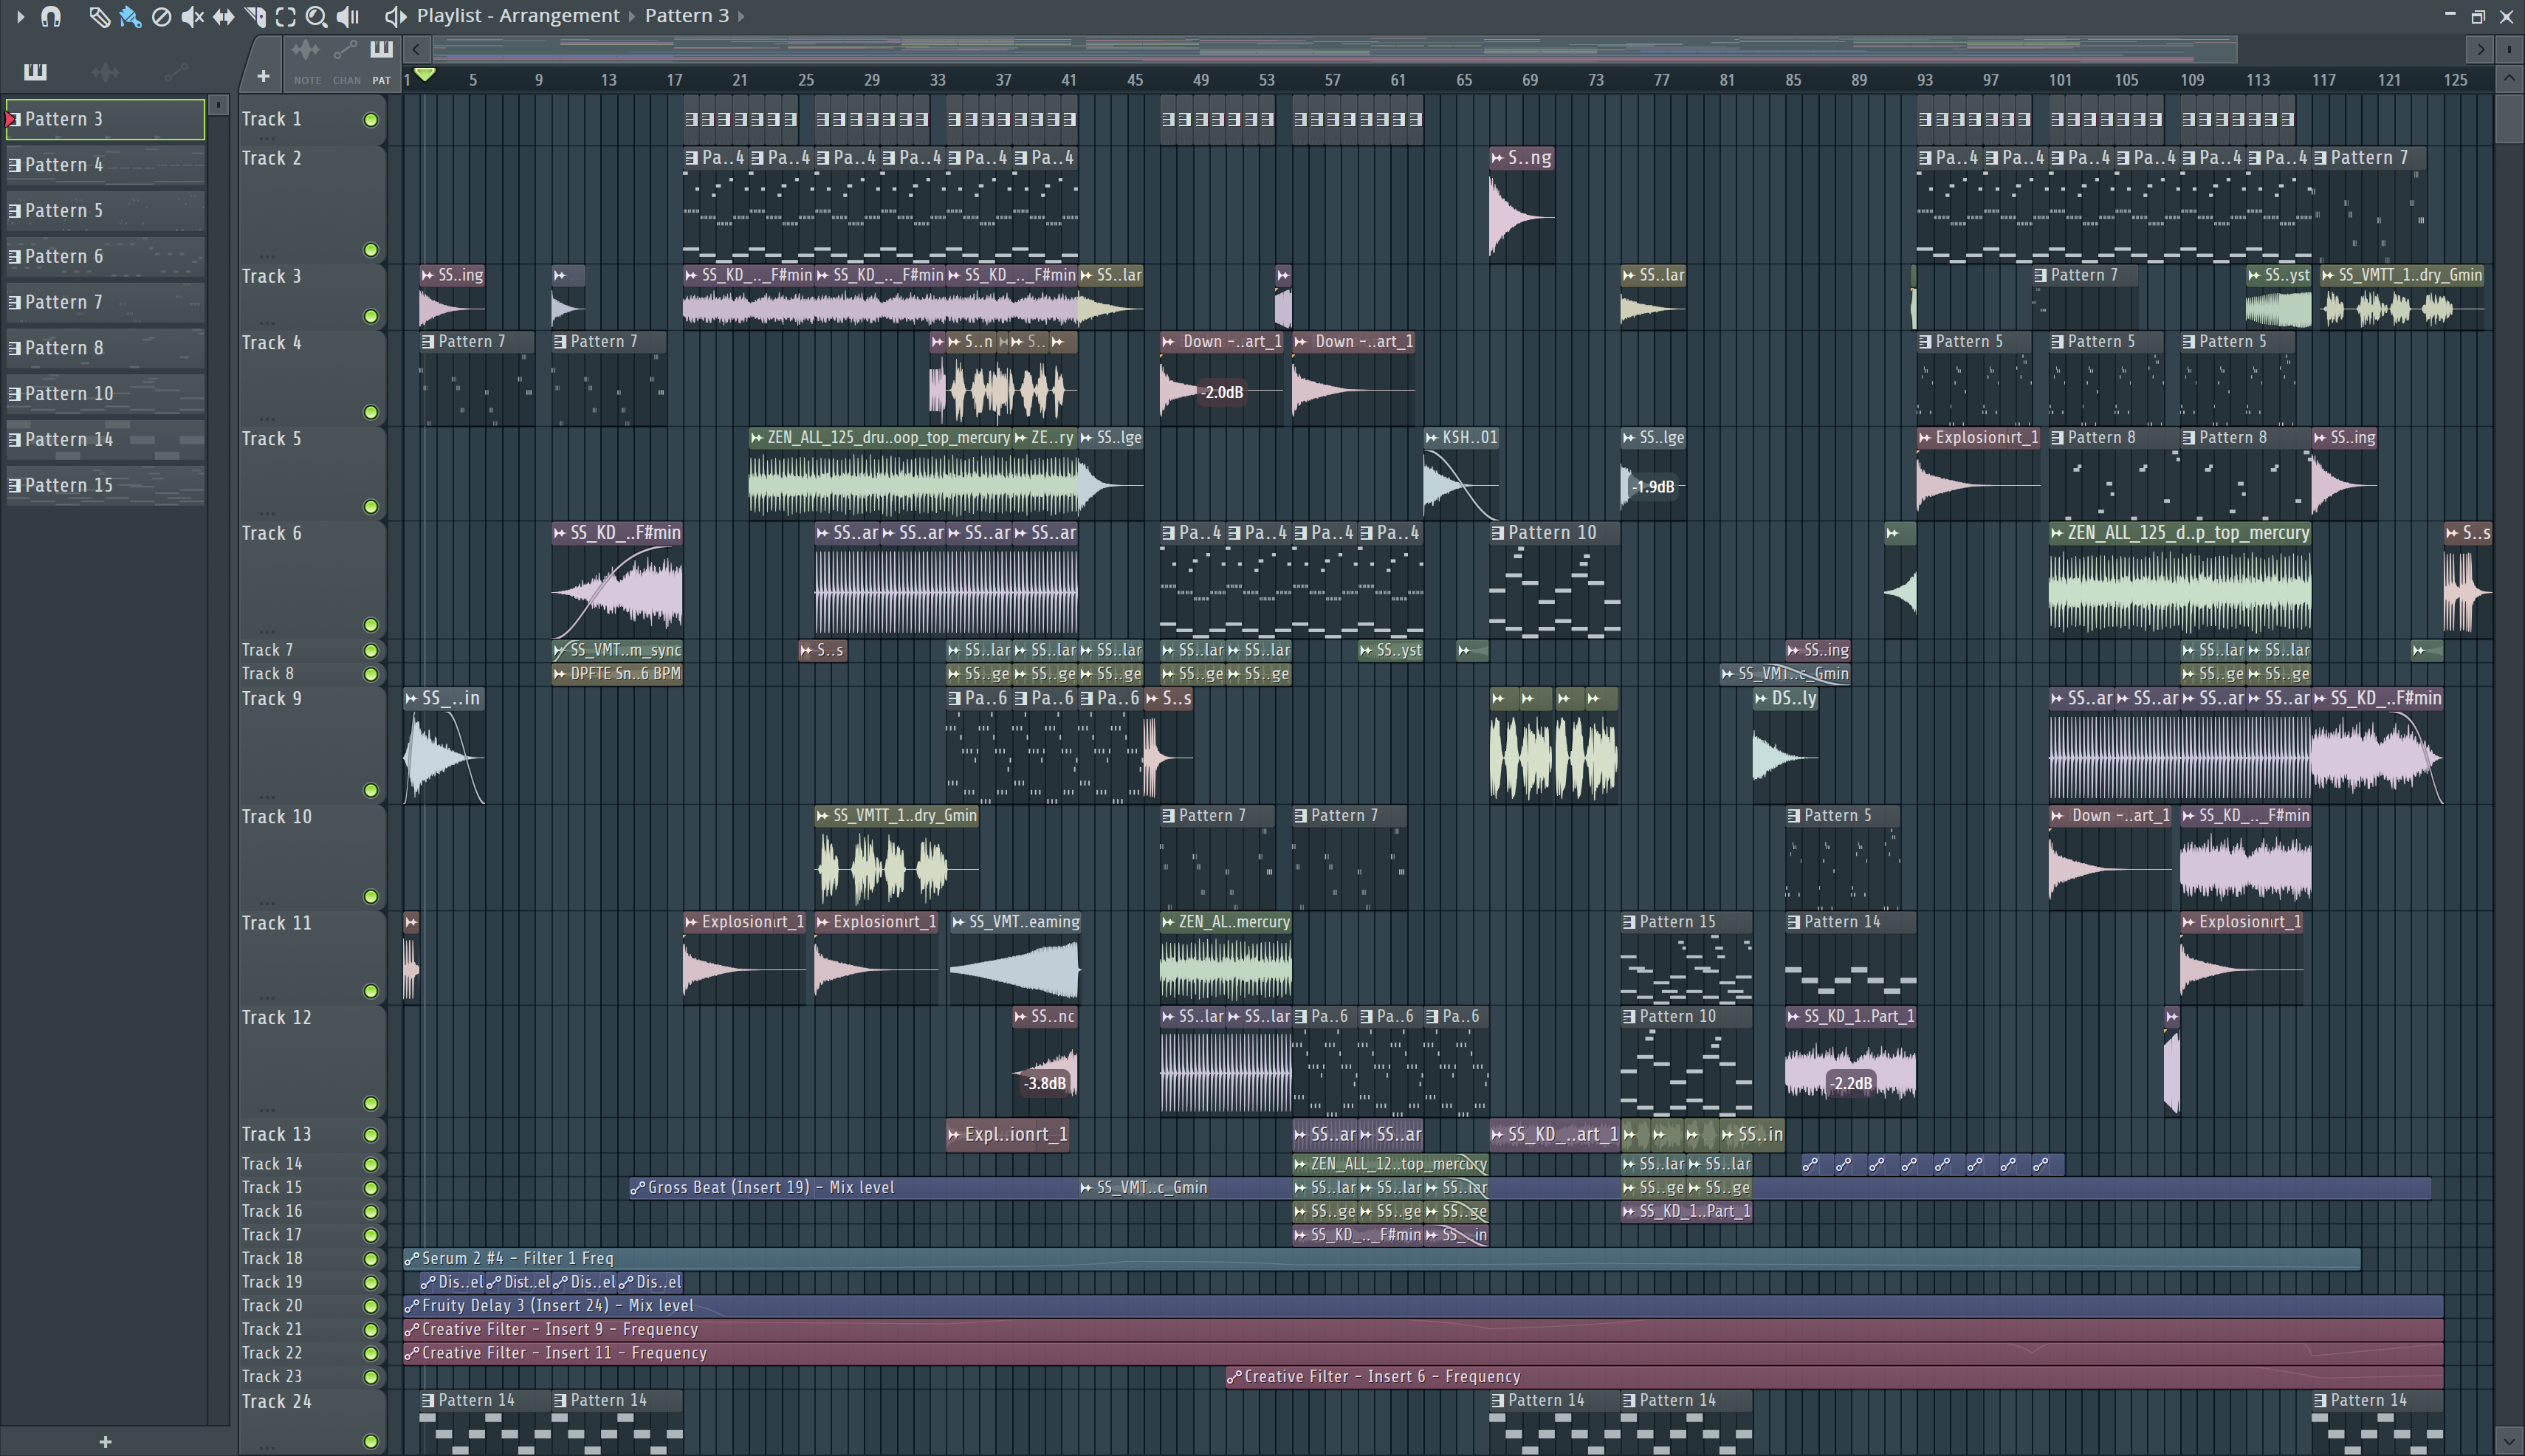Open clip menu of Pattern 15 on Track 11
2525x1456 pixels.
[1629, 922]
